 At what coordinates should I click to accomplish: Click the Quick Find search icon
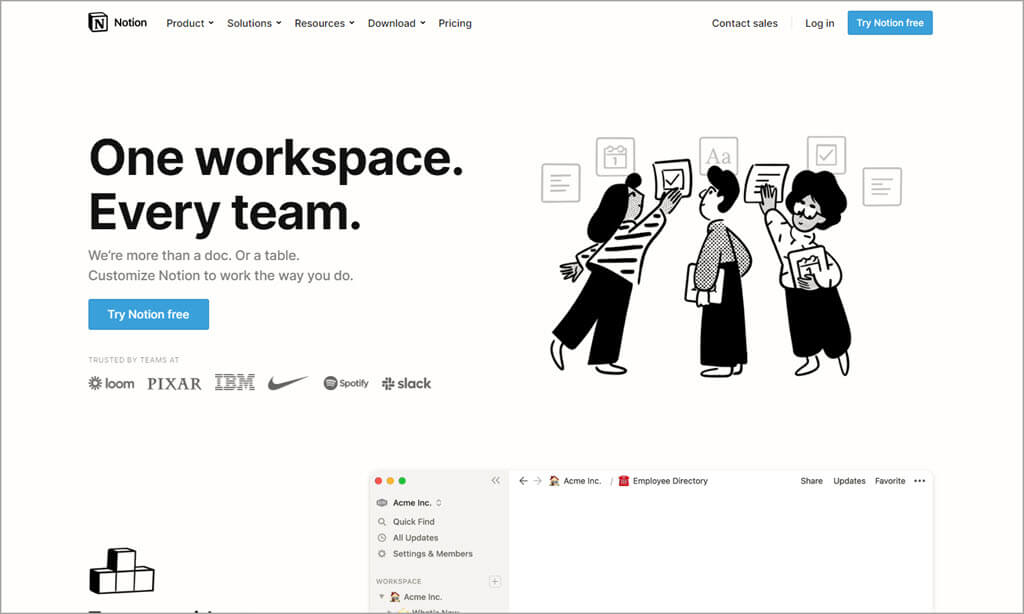pyautogui.click(x=382, y=522)
